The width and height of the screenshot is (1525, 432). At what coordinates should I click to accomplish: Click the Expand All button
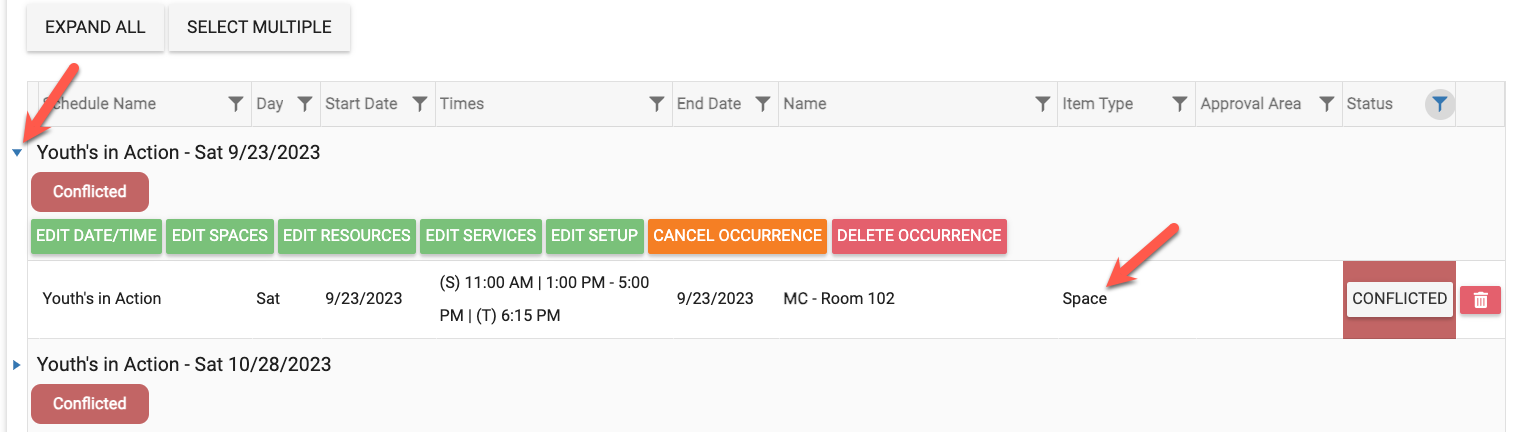[95, 27]
